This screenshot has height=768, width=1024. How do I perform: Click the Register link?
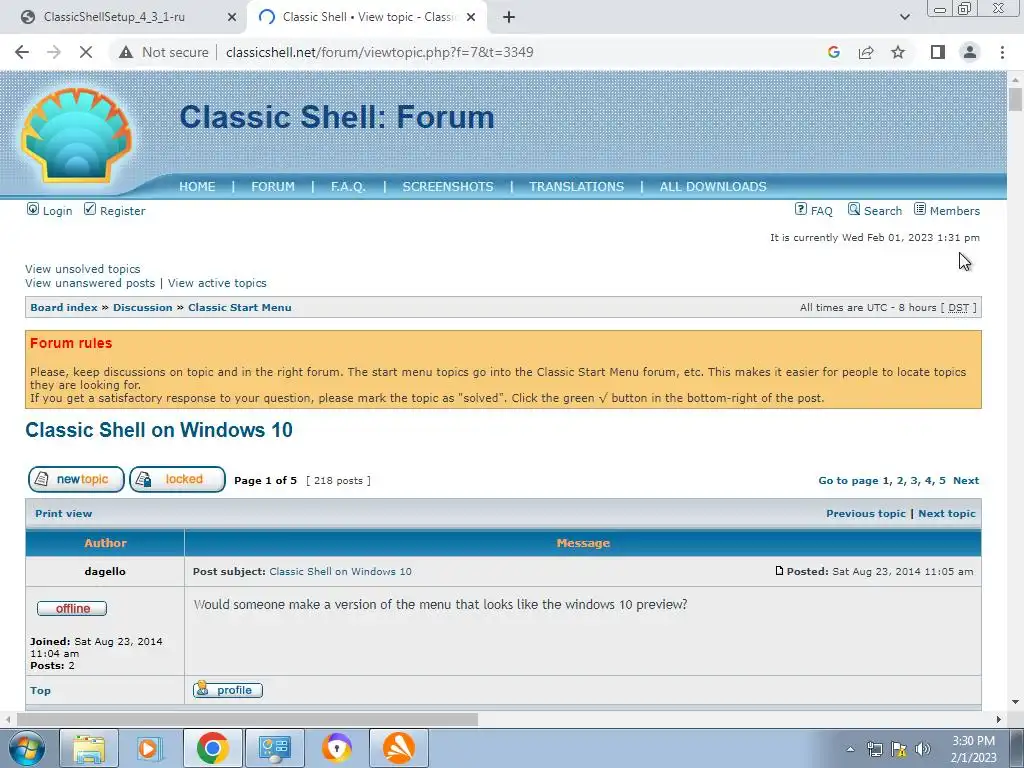click(123, 211)
